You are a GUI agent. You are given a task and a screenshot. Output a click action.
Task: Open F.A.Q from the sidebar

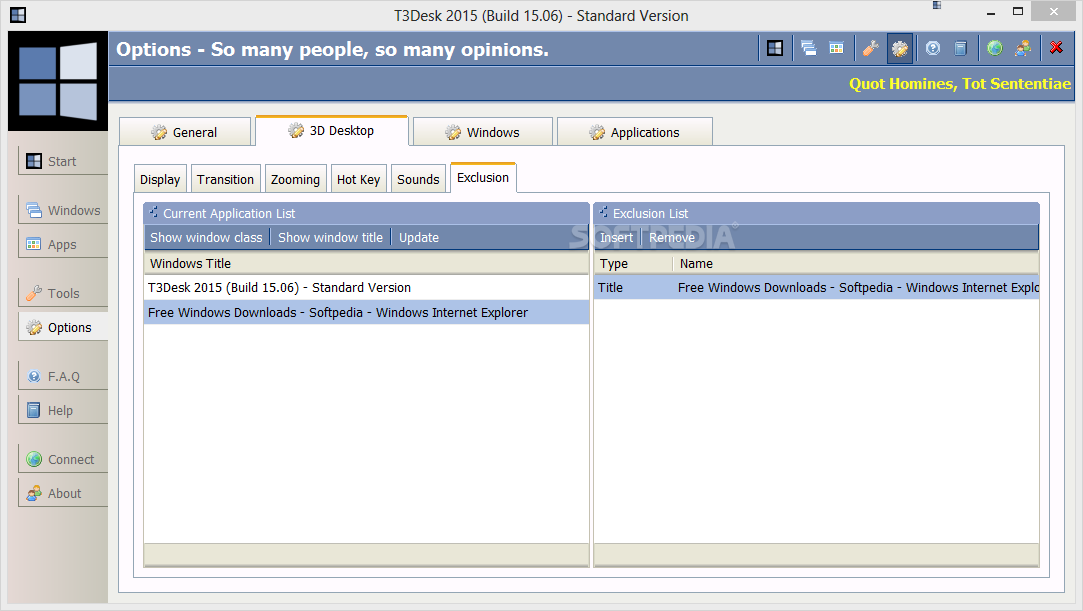coord(63,376)
